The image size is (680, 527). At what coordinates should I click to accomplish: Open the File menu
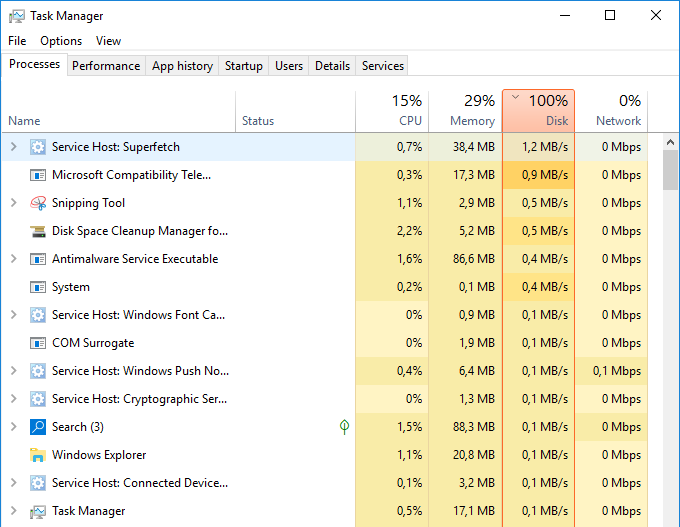[17, 41]
